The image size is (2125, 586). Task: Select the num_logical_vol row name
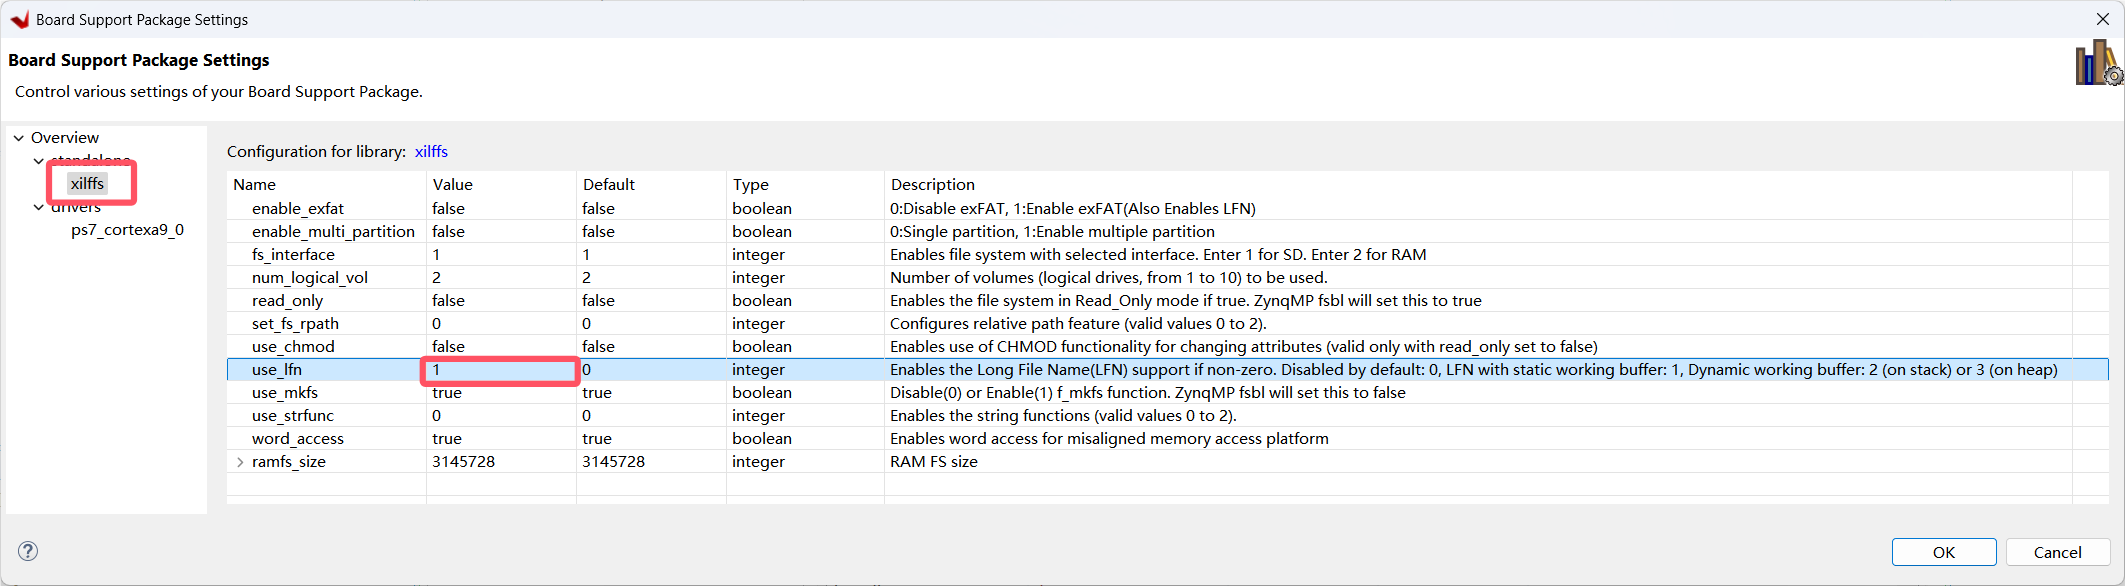point(310,278)
